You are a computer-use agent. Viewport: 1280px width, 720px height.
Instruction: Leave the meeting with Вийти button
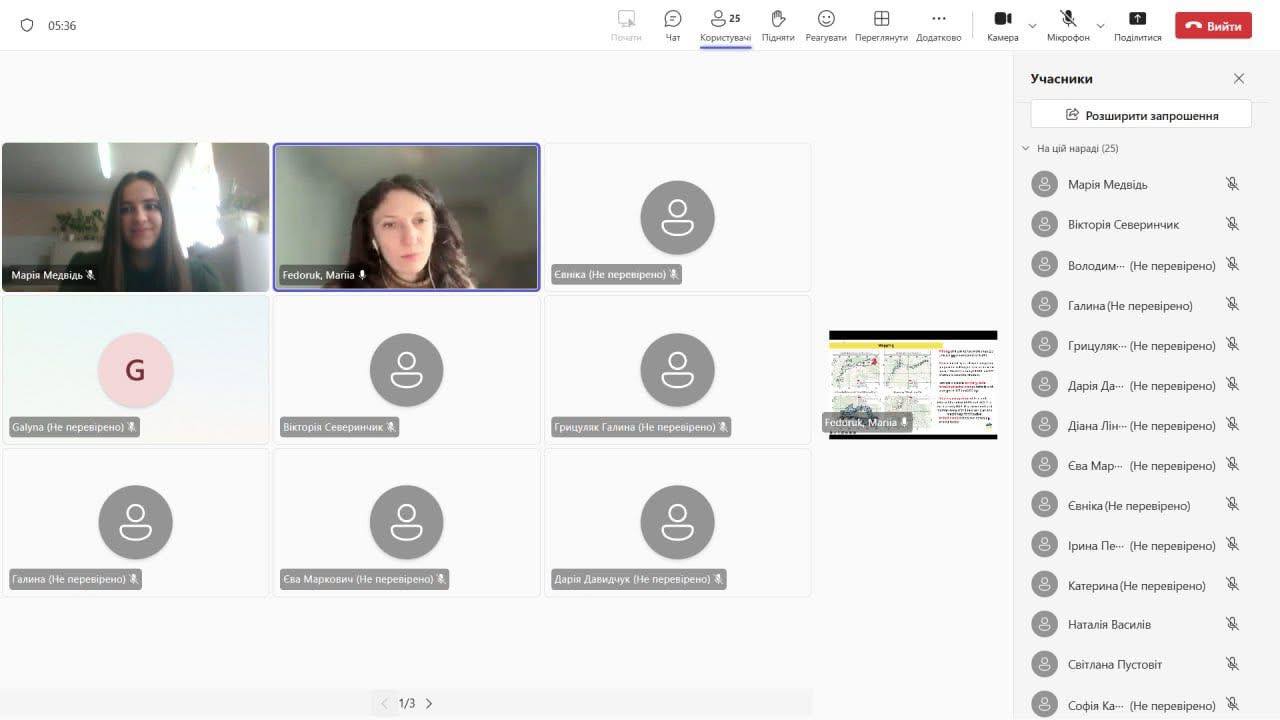tap(1213, 26)
